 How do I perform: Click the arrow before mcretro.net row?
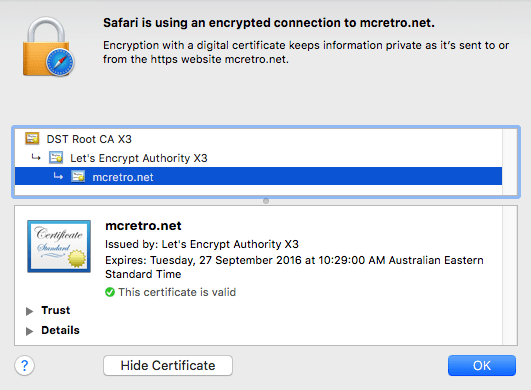coord(58,176)
